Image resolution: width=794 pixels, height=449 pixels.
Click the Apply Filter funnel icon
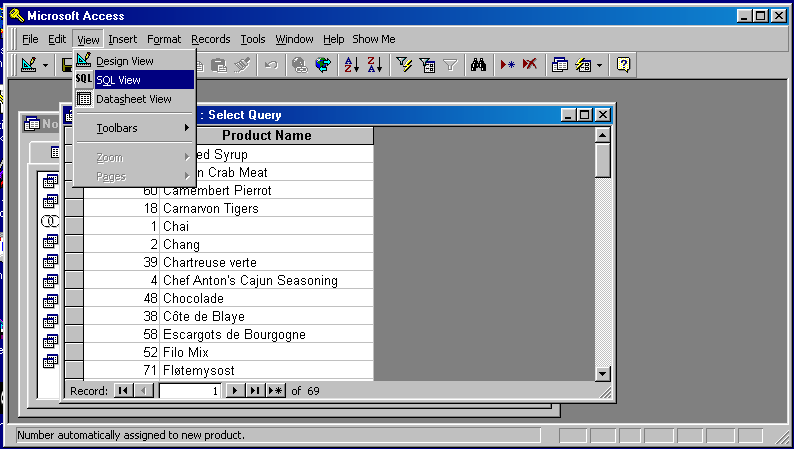(x=450, y=65)
